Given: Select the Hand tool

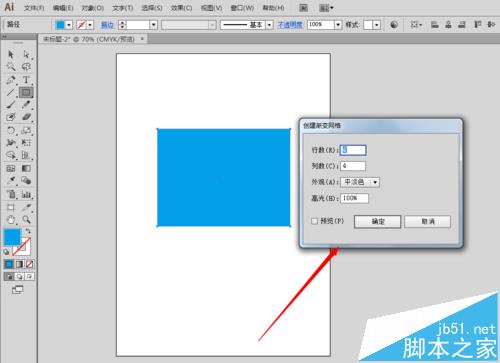Looking at the screenshot, I should pos(11,220).
